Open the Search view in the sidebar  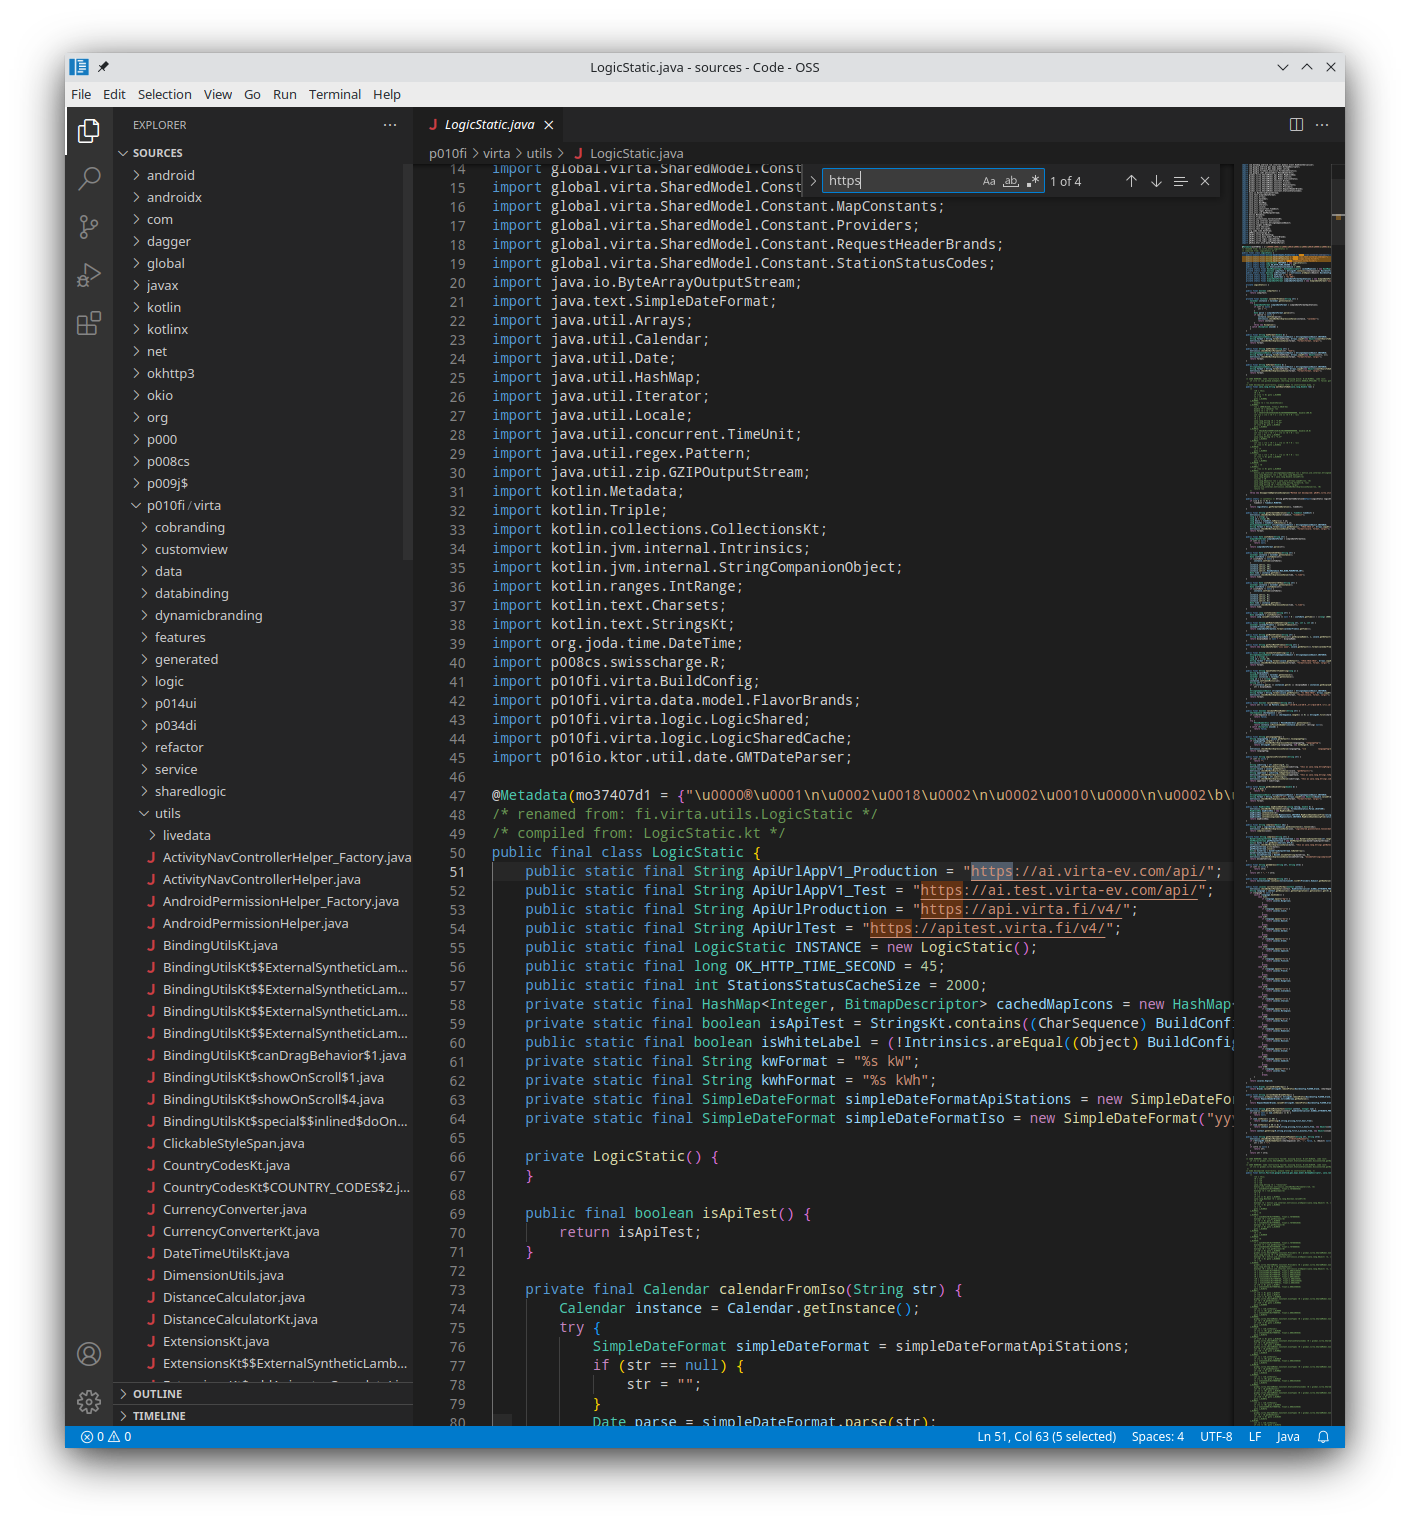pos(89,178)
